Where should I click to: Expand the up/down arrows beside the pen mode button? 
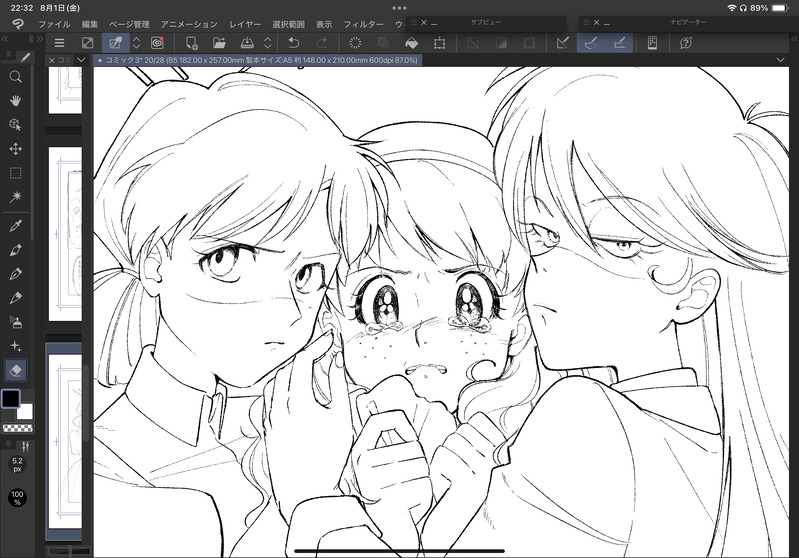[137, 43]
